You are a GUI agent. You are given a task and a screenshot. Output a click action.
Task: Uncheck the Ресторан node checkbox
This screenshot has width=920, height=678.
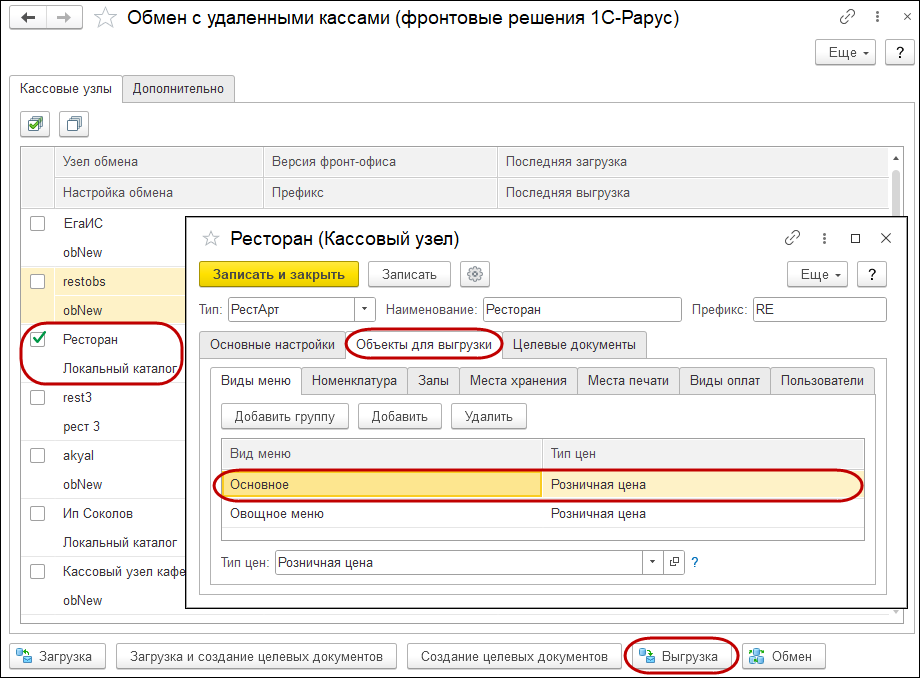click(x=38, y=339)
